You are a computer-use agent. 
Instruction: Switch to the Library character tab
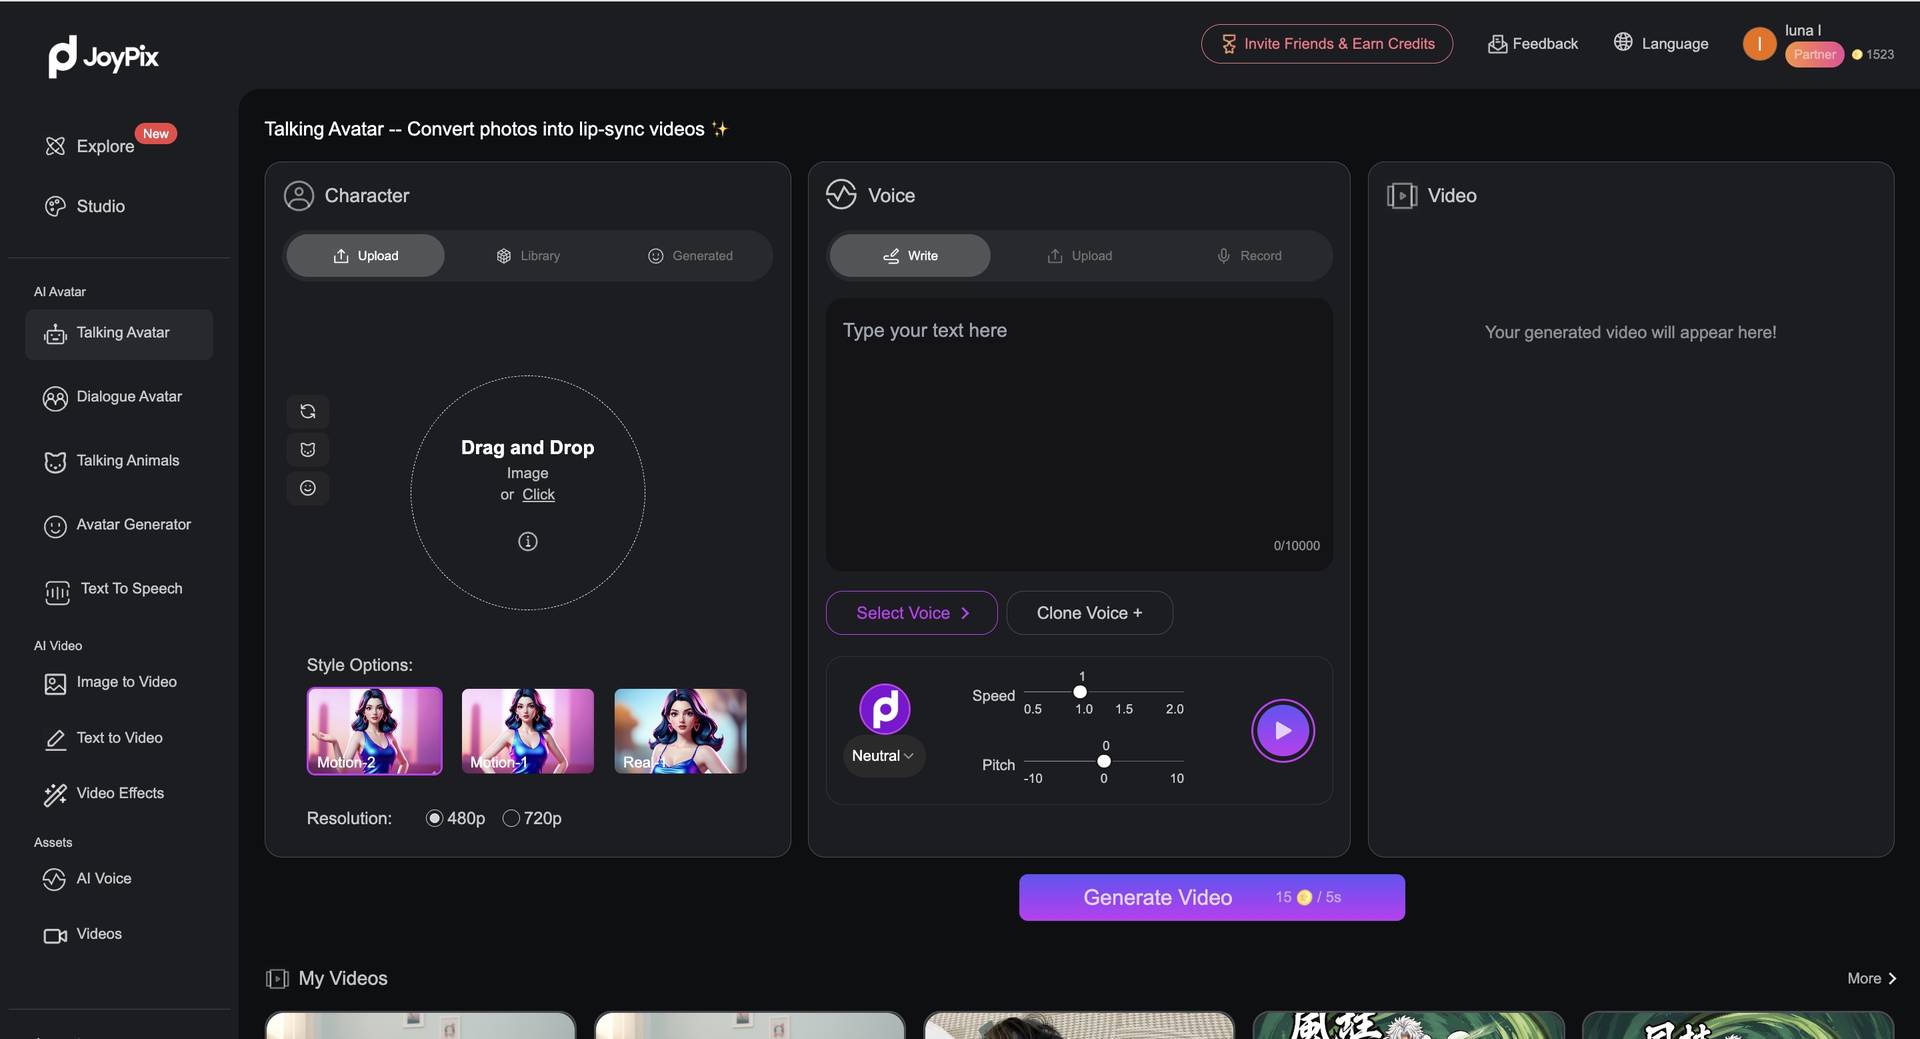[x=528, y=256]
